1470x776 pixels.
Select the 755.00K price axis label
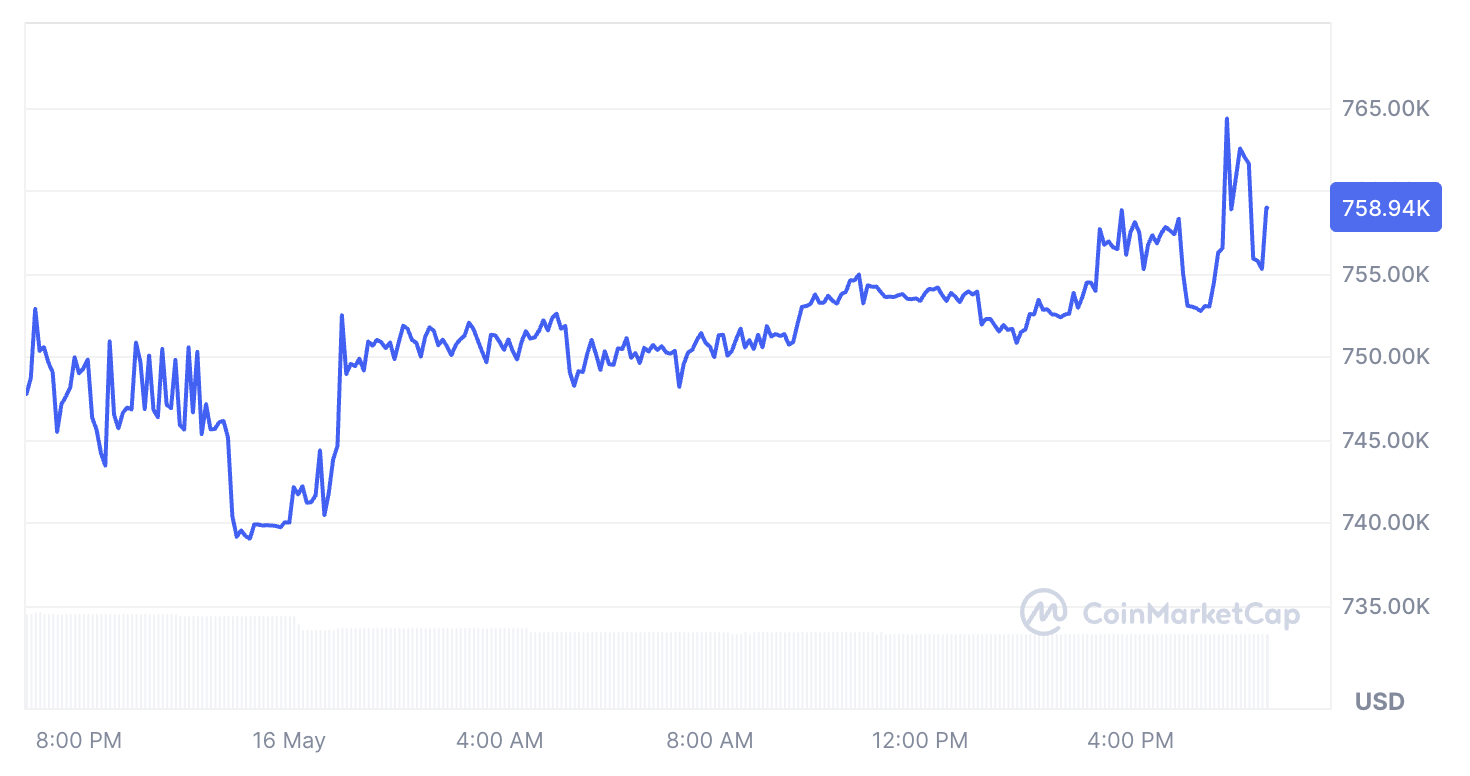click(1385, 274)
